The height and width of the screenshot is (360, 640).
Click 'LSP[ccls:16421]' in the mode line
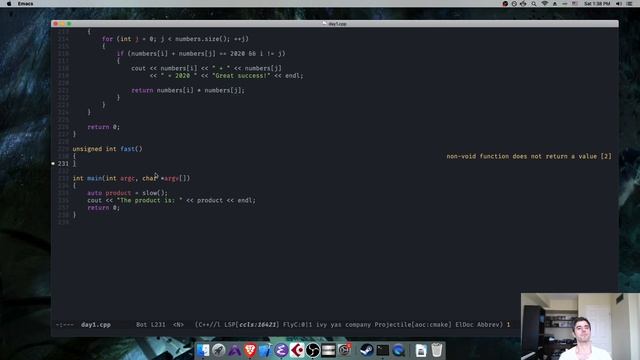pyautogui.click(x=251, y=325)
